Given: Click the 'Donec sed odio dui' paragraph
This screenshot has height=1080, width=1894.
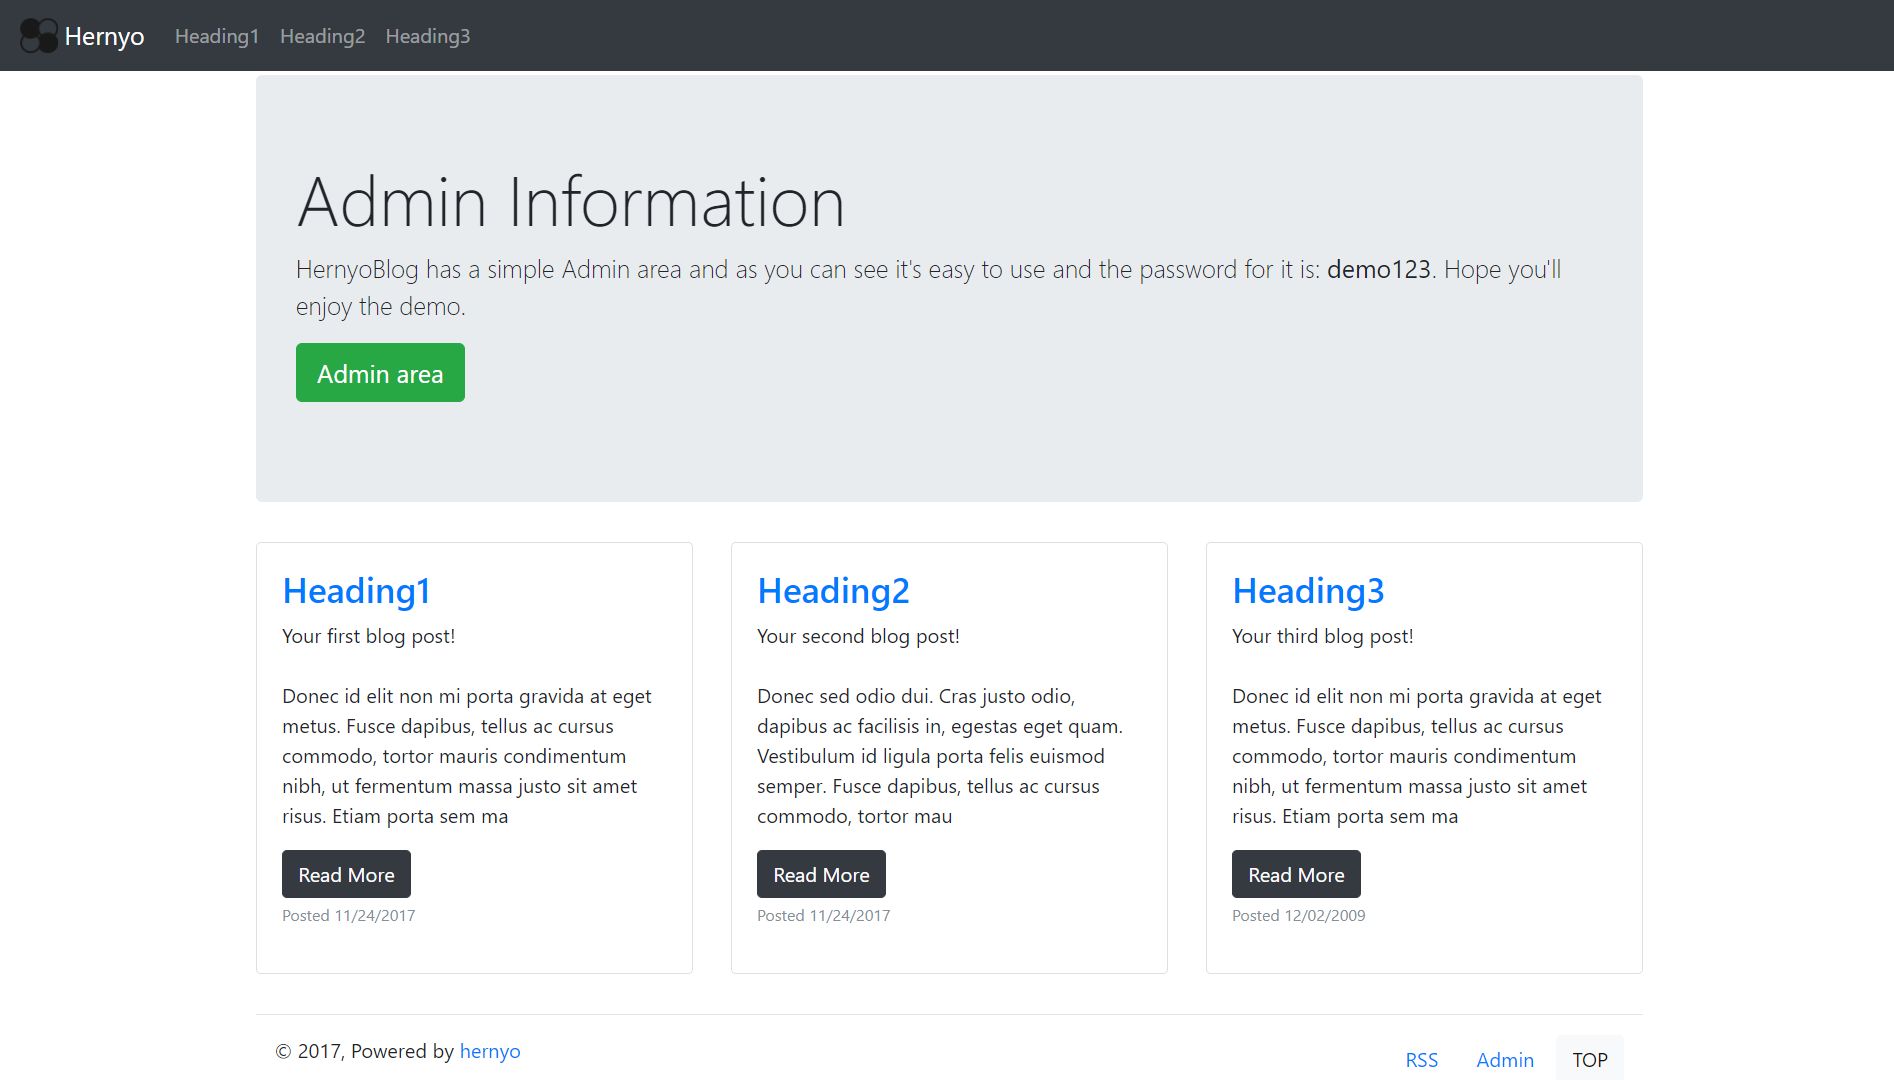Looking at the screenshot, I should [x=940, y=756].
